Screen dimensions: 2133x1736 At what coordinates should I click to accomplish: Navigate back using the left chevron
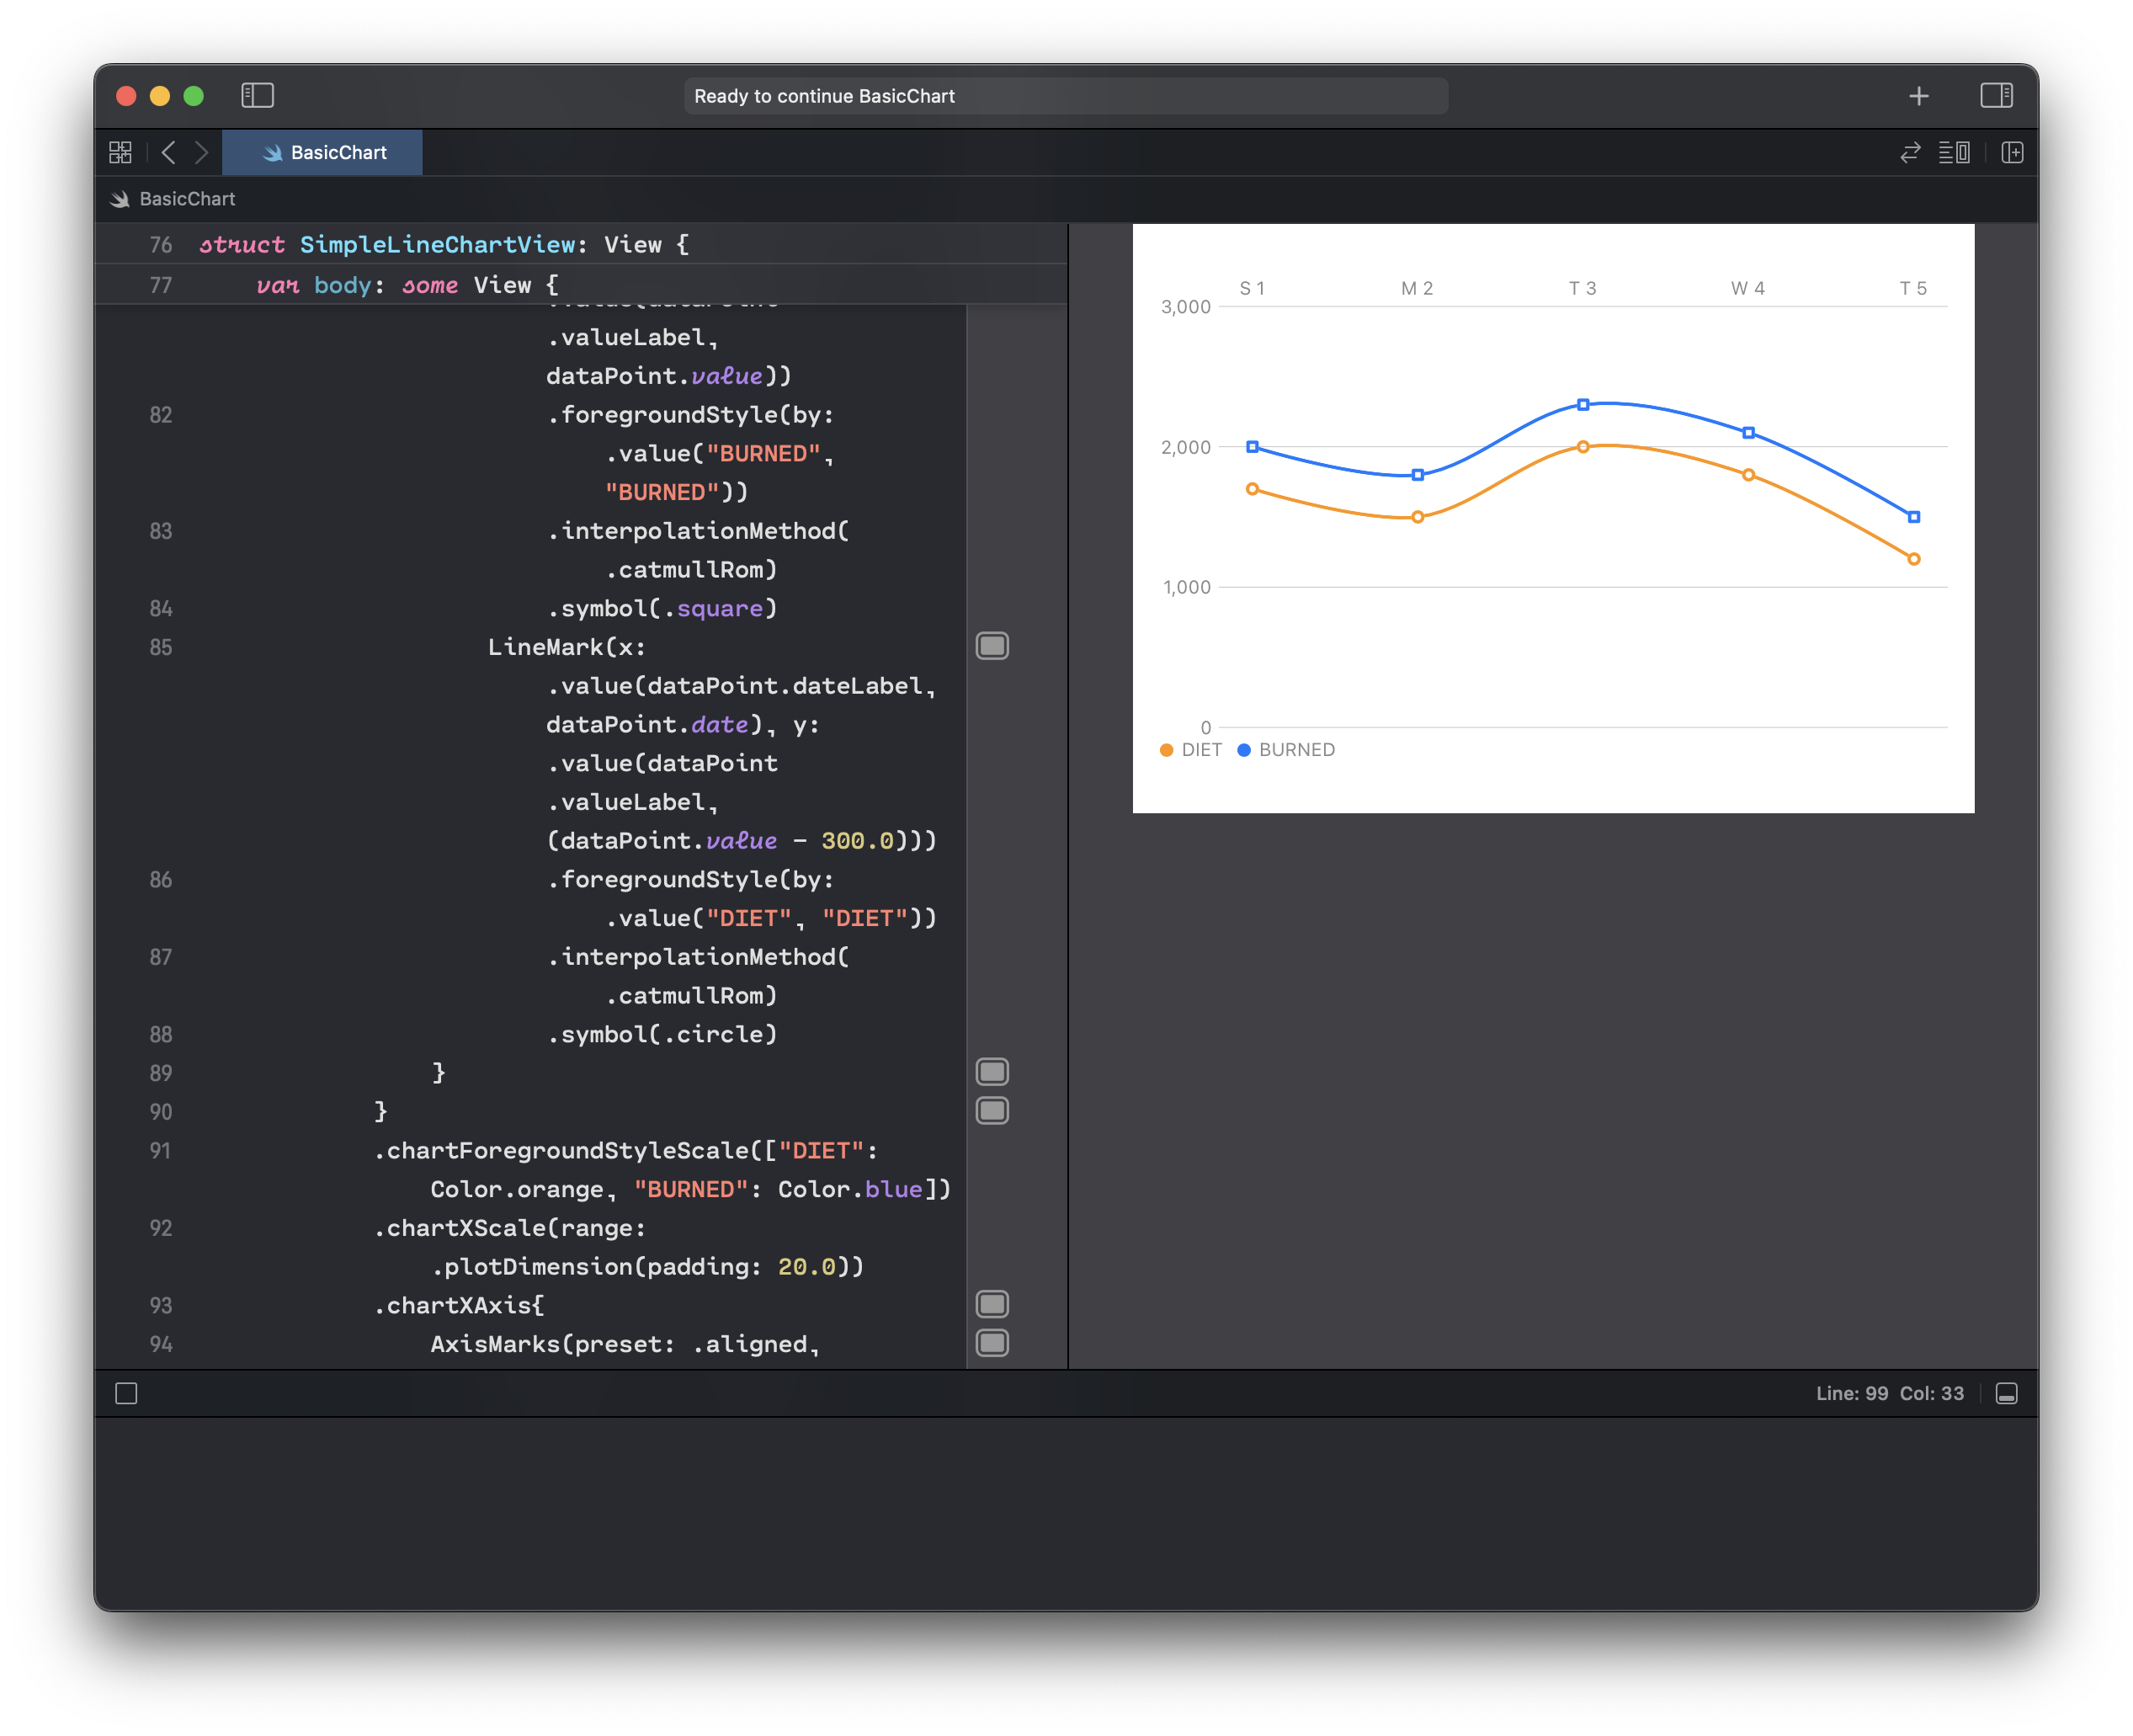[x=168, y=152]
